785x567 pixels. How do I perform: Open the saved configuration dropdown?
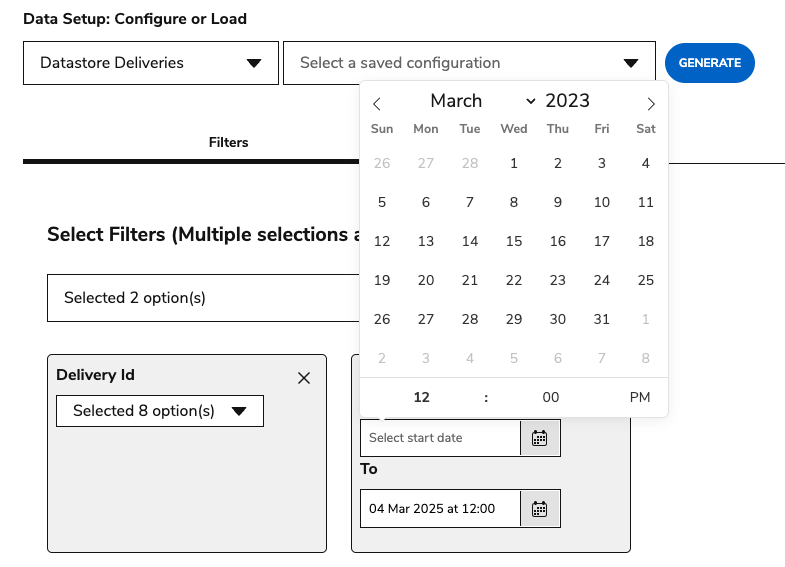point(469,63)
